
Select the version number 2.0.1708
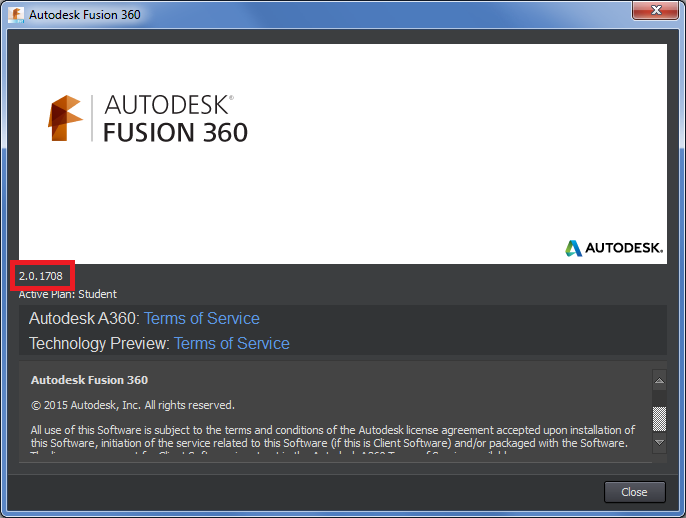pyautogui.click(x=41, y=276)
